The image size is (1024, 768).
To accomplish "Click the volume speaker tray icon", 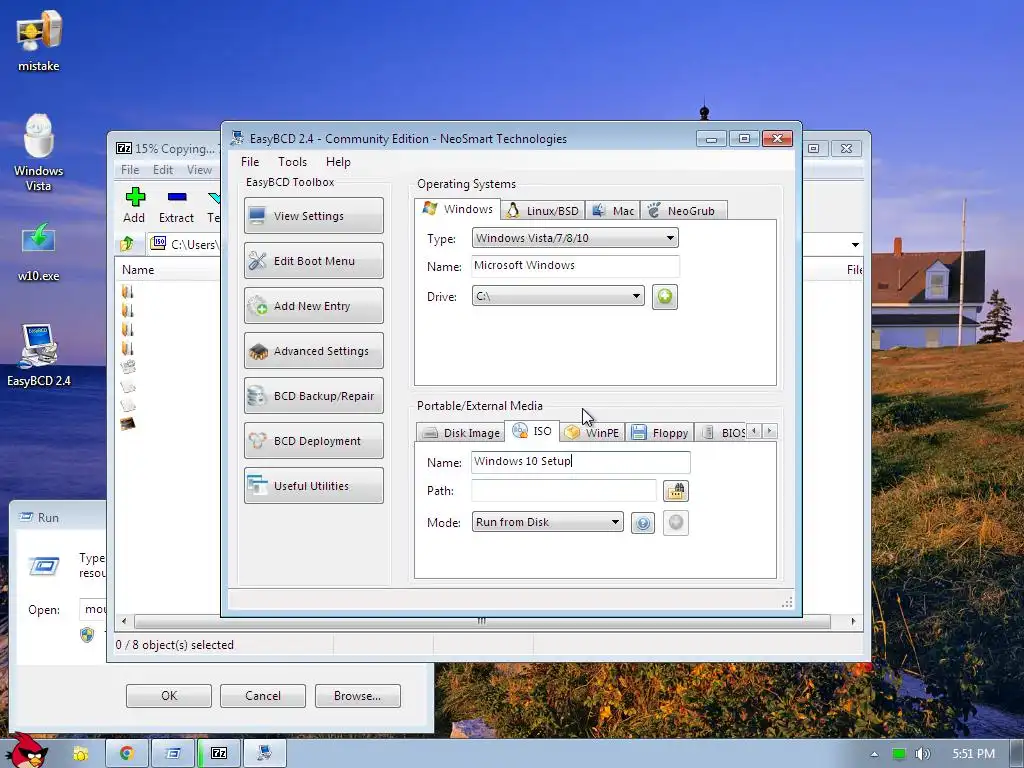I will click(923, 754).
